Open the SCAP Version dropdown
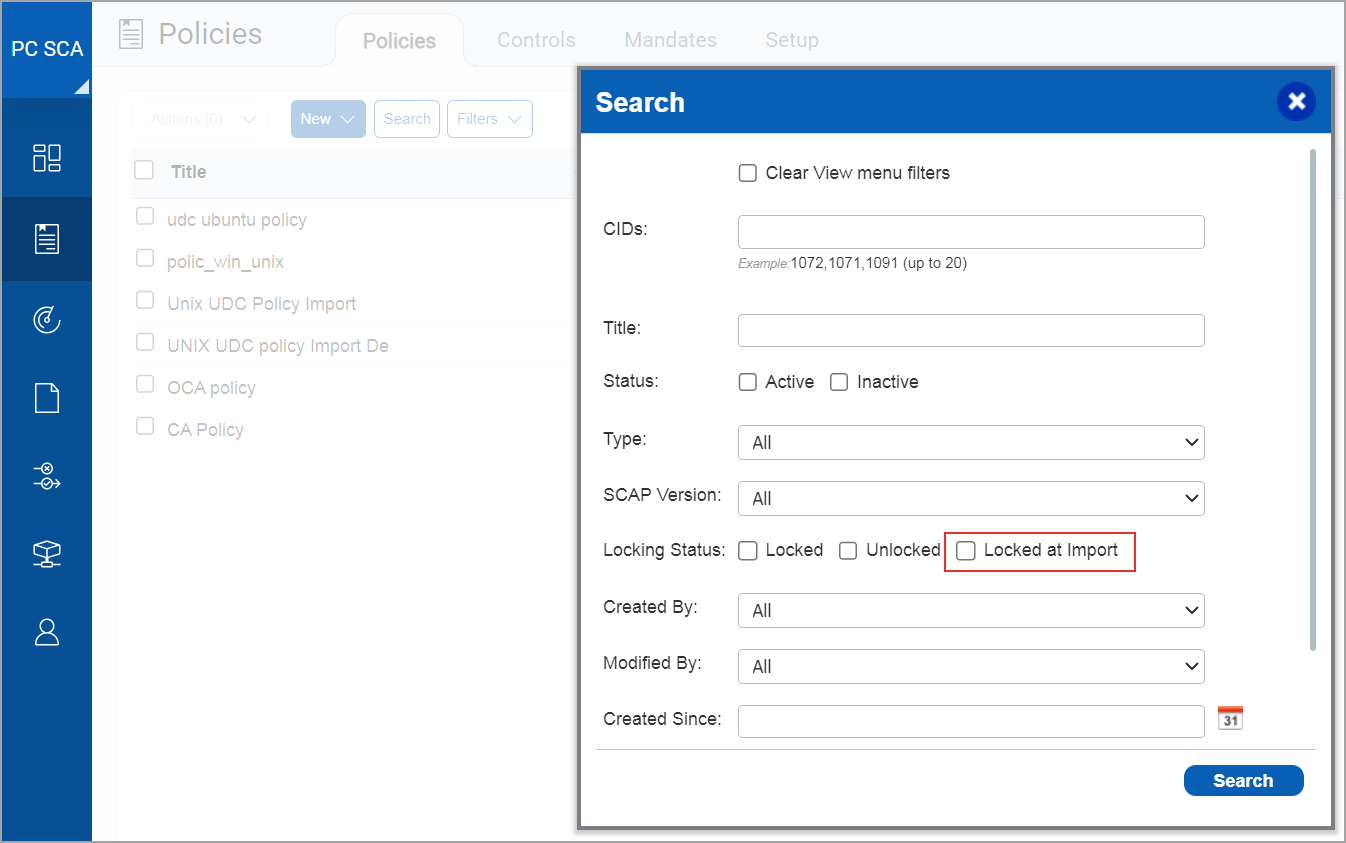1346x843 pixels. click(970, 498)
